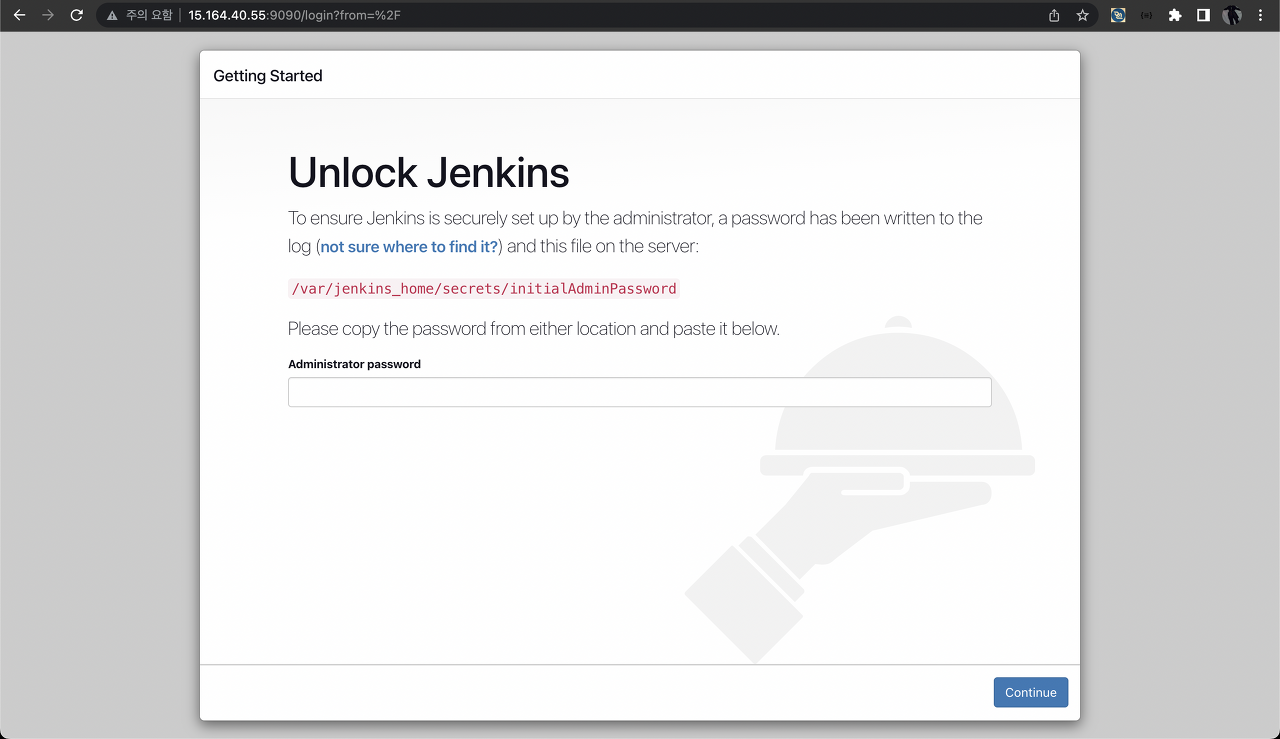Click the 'Please copy the password' instruction text
The image size is (1280, 739).
[534, 329]
